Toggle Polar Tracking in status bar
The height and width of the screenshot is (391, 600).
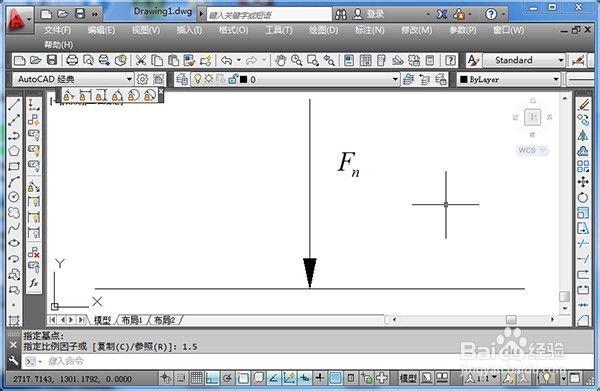tap(228, 378)
